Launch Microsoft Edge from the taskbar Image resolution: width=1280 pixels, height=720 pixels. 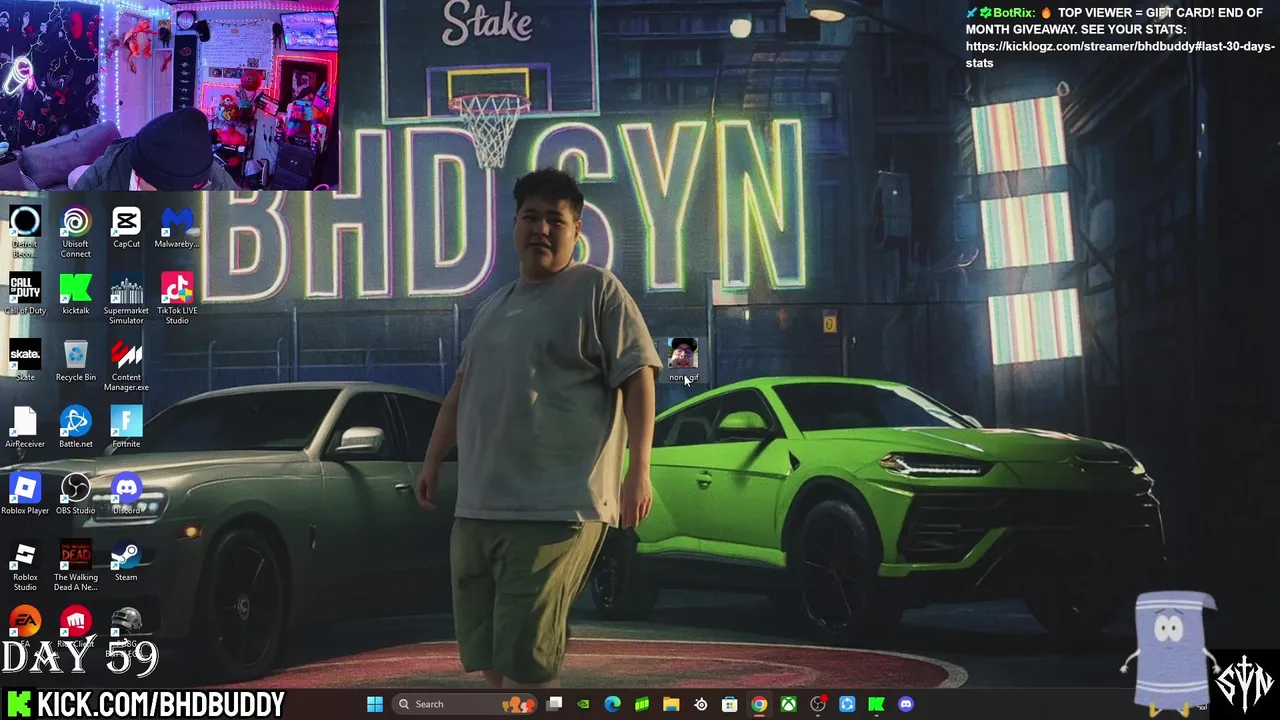[x=613, y=704]
